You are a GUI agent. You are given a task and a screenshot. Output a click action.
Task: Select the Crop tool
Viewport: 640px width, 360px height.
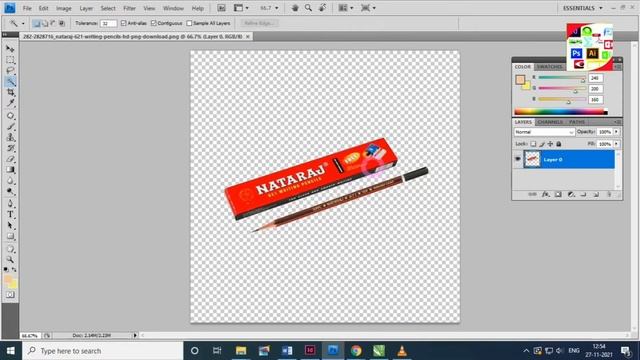(10, 93)
